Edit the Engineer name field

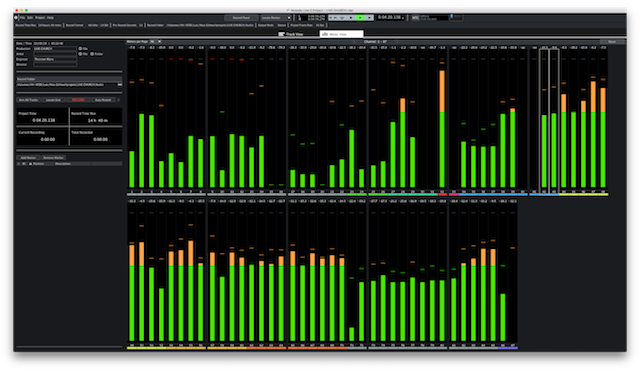click(x=55, y=59)
